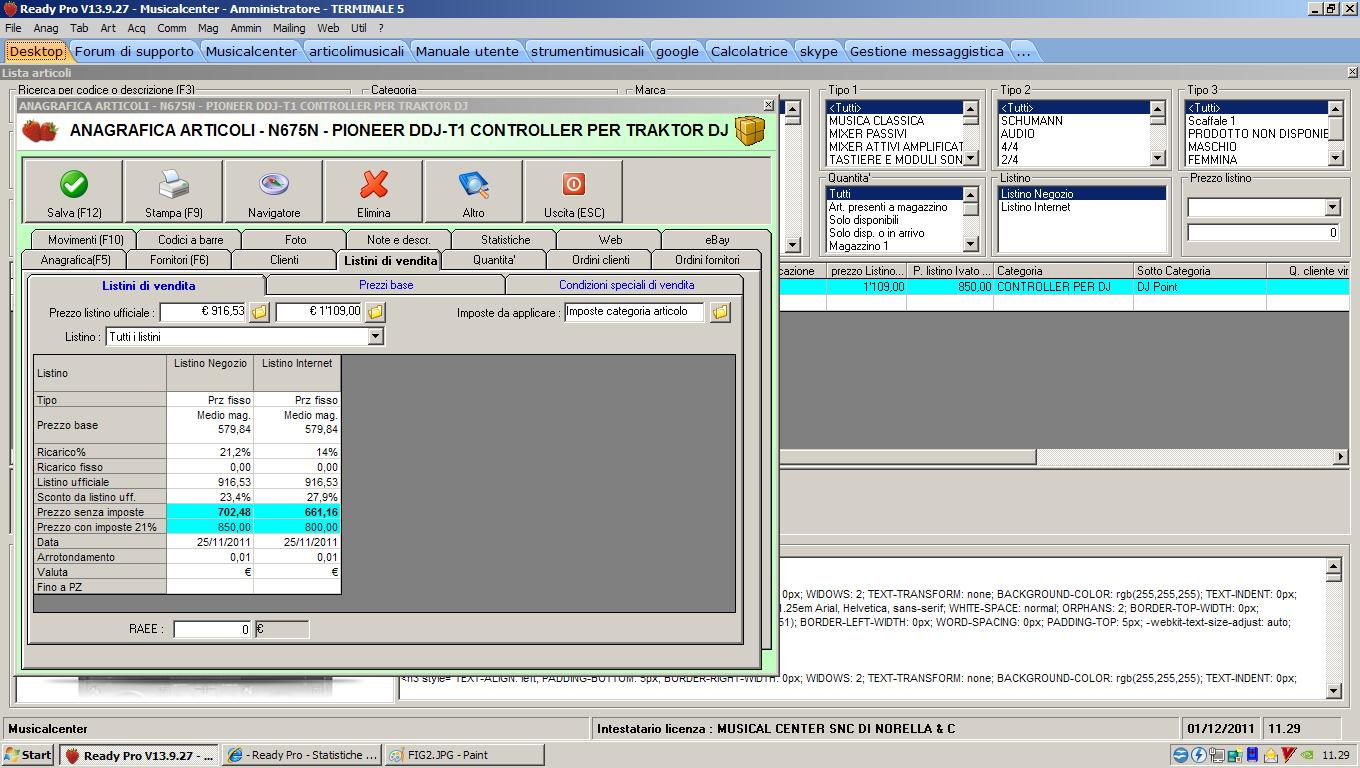This screenshot has width=1360, height=768.
Task: Open the Fornitori (F6) tab
Action: click(x=180, y=260)
